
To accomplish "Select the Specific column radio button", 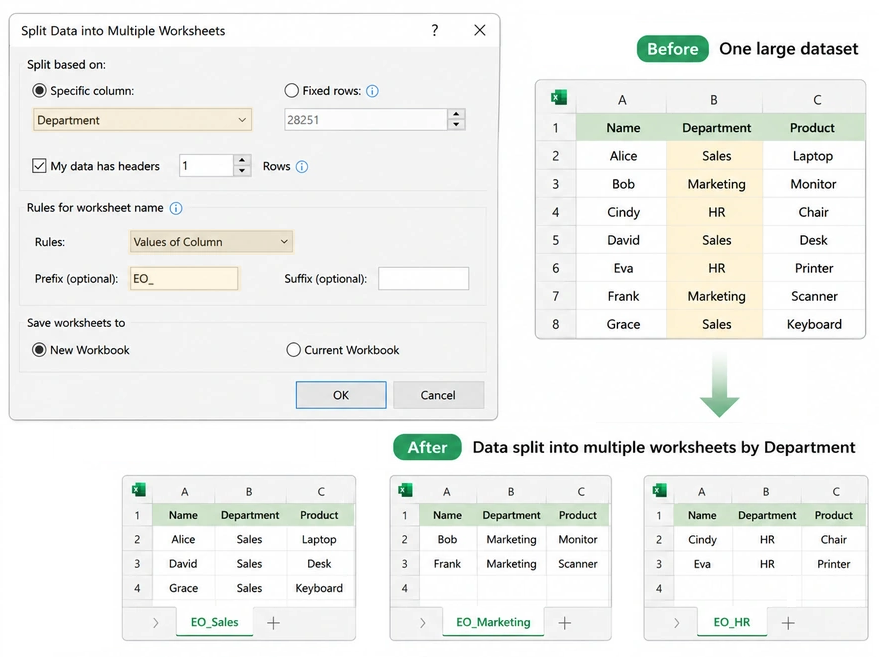I will (39, 90).
